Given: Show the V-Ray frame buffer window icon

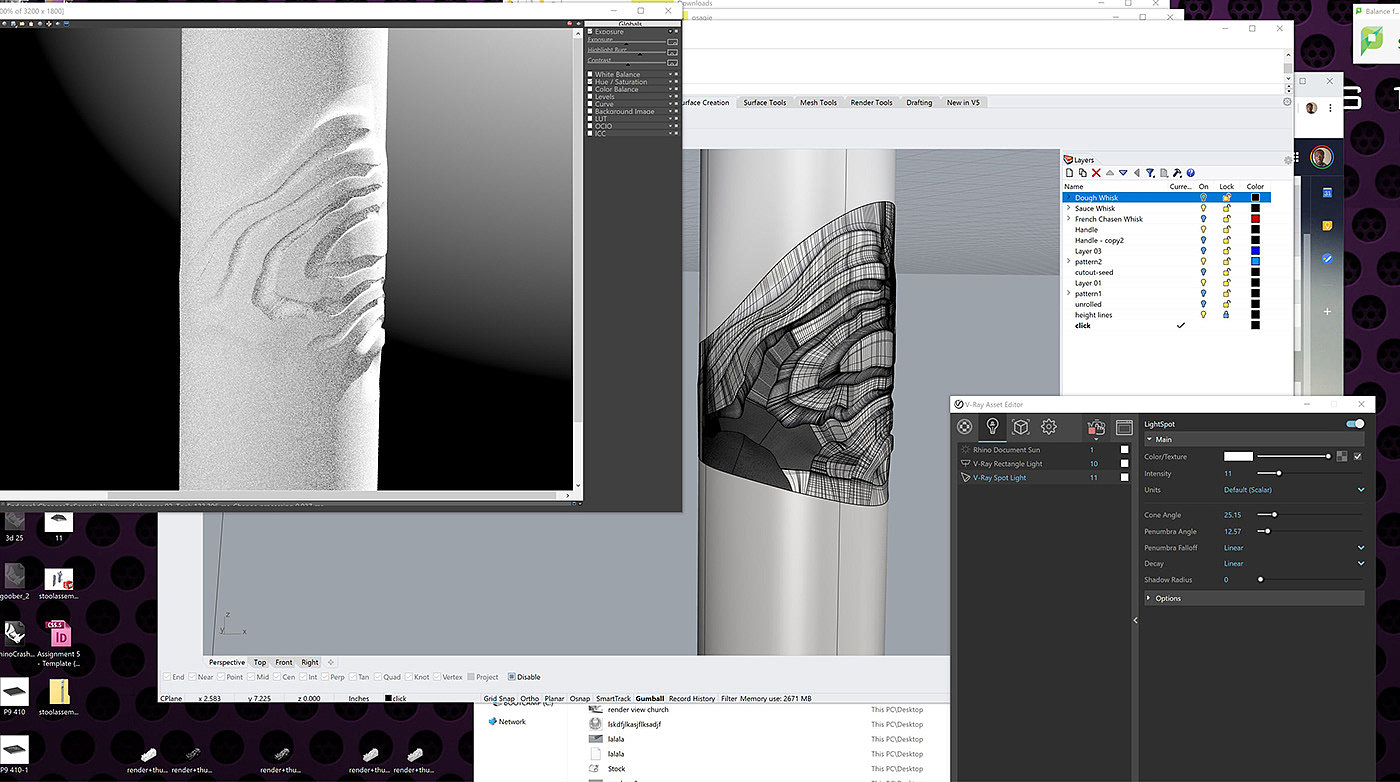Looking at the screenshot, I should point(1124,427).
